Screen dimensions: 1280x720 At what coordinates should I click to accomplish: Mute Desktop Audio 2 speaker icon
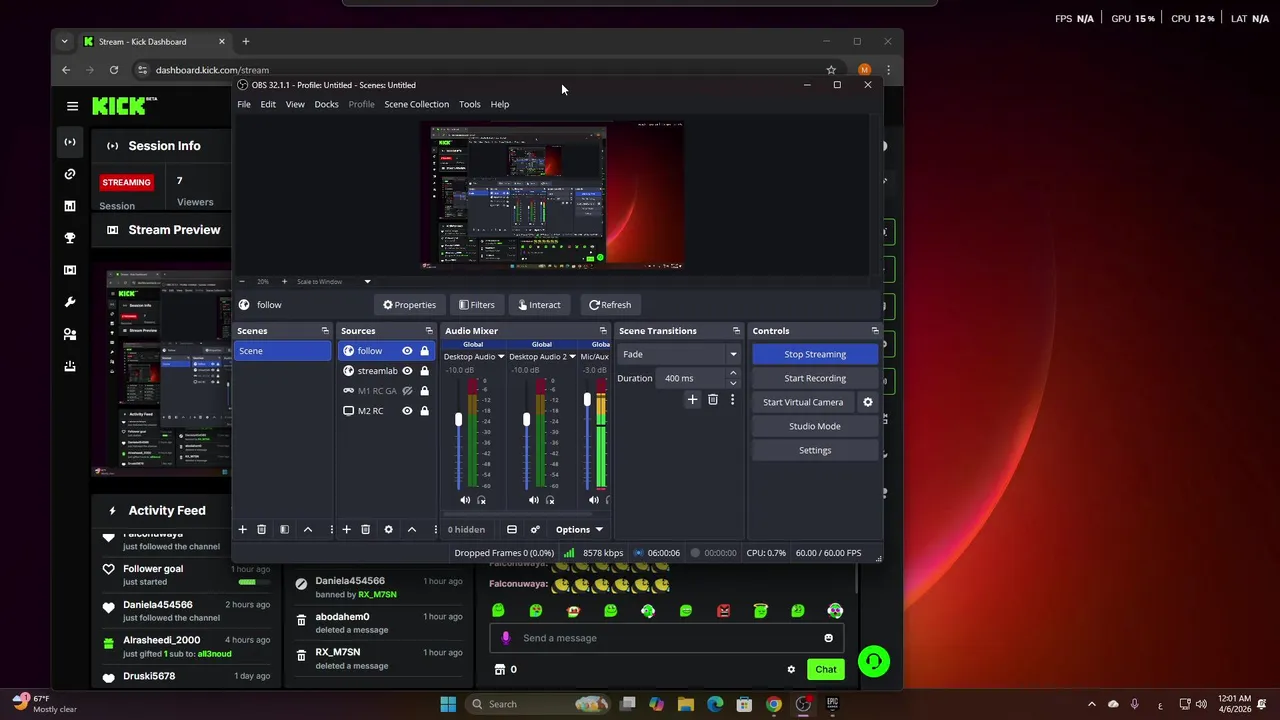click(x=533, y=500)
